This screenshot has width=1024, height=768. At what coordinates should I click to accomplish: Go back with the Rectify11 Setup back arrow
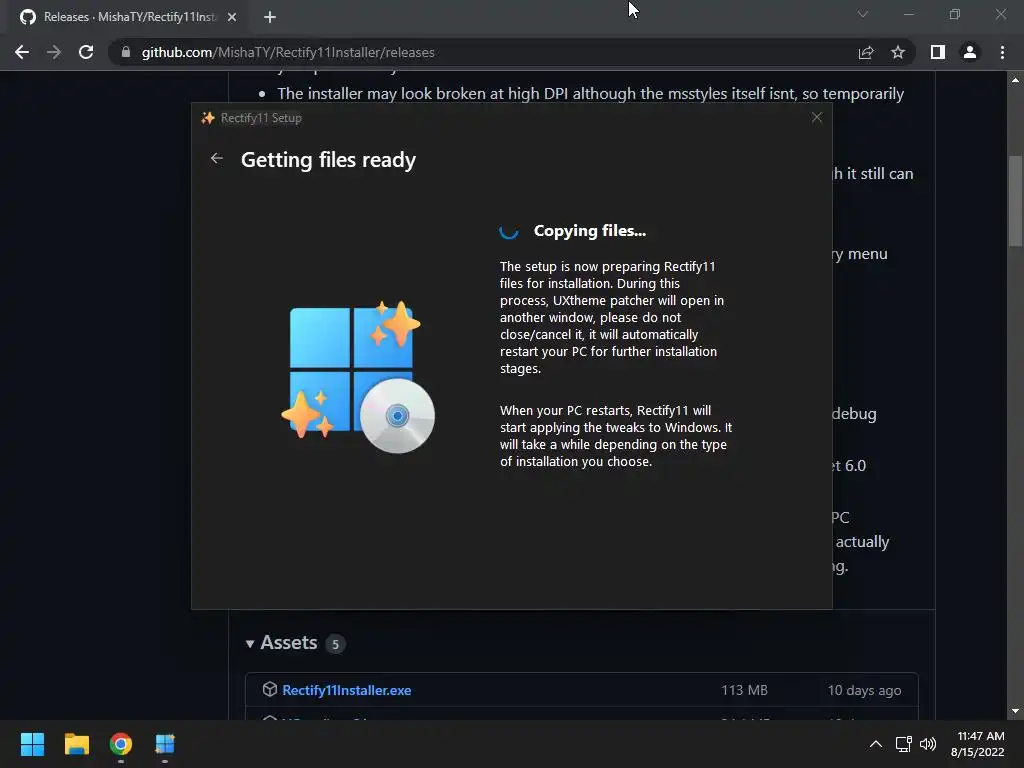coord(217,159)
